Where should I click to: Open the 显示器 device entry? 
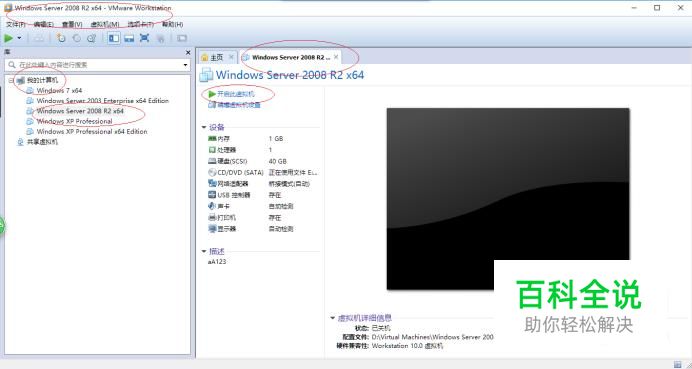[x=226, y=229]
